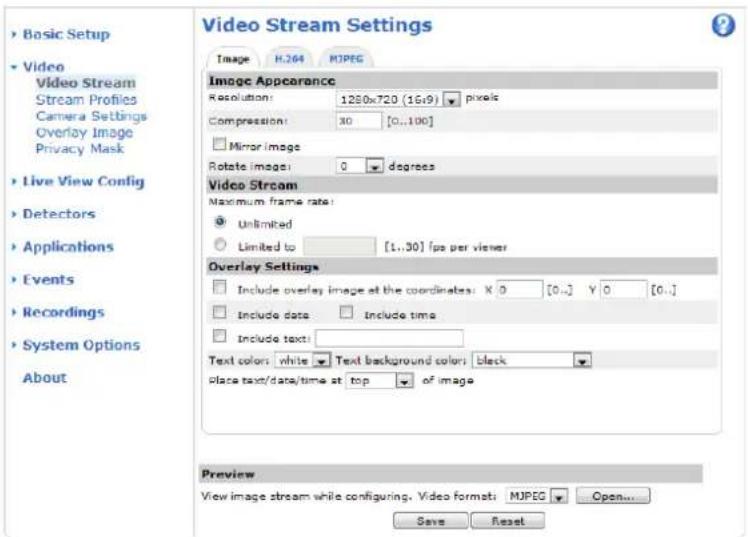Viewport: 748px width, 537px height.
Task: Open the Text background color dropdown
Action: point(532,361)
